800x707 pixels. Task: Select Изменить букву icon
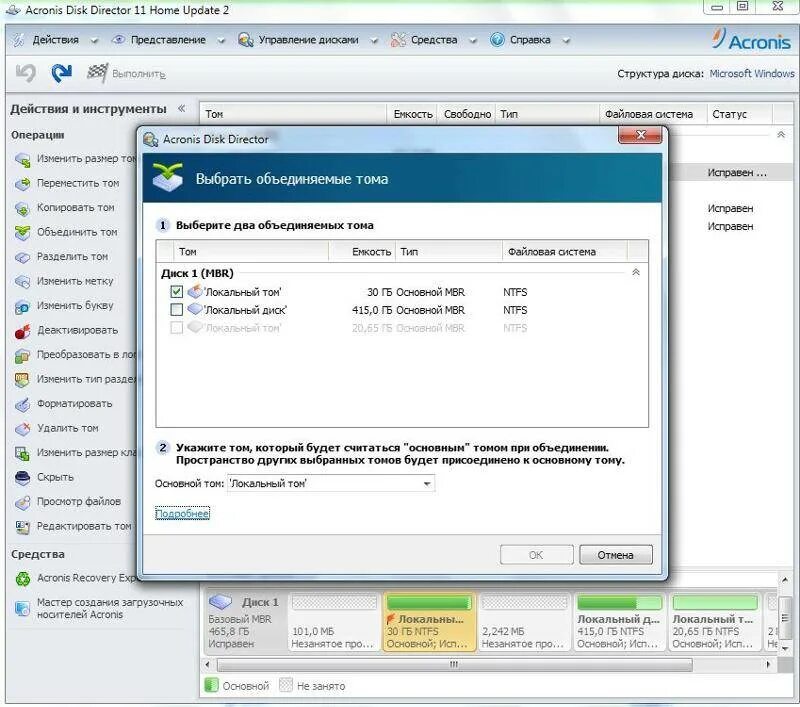coord(22,307)
